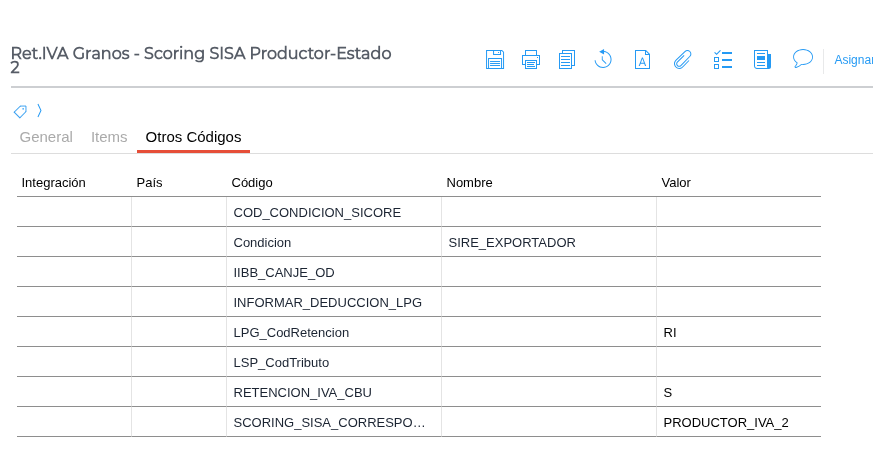The width and height of the screenshot is (873, 459).
Task: Click the SIRE_EXPORTADOR name cell
Action: [512, 242]
